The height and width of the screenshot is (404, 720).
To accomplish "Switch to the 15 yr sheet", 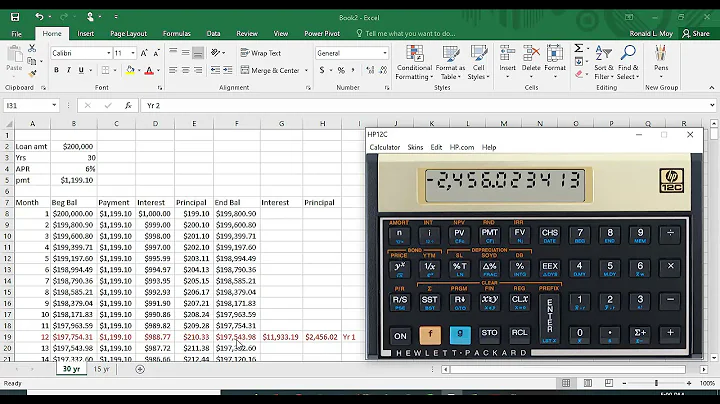I will 101,369.
